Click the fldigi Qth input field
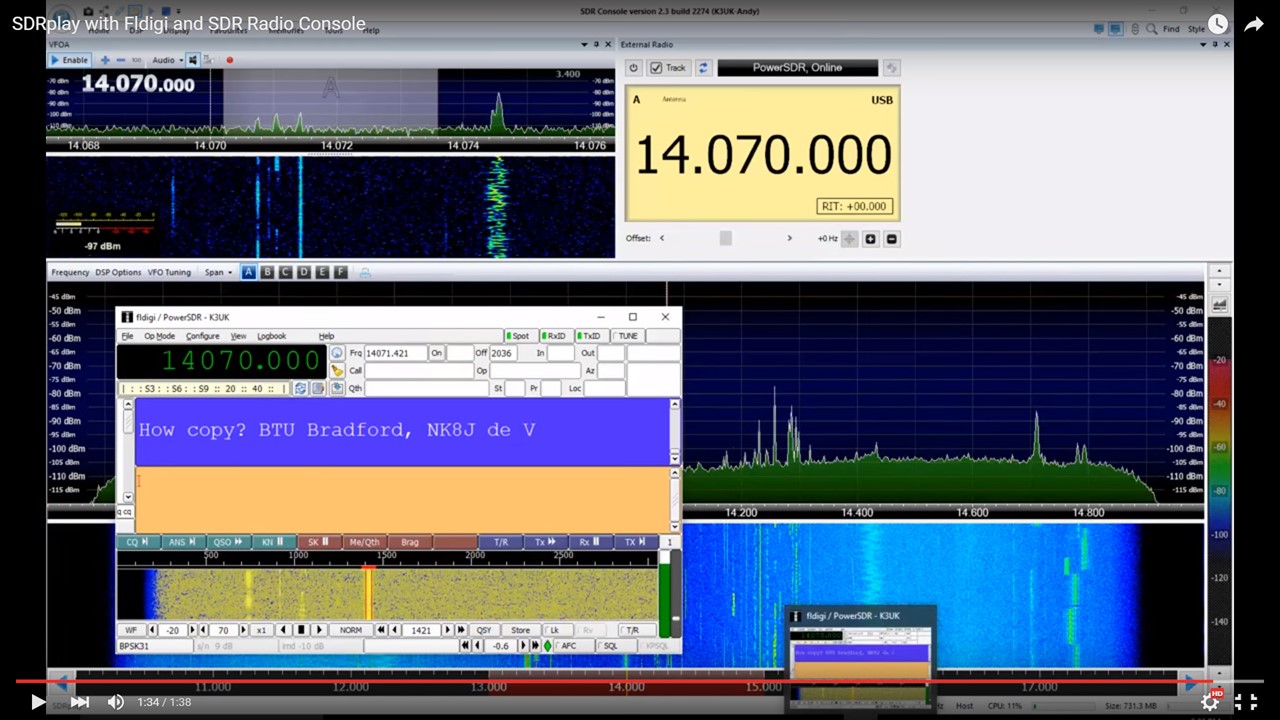Screen dimensions: 1280x720 427,388
